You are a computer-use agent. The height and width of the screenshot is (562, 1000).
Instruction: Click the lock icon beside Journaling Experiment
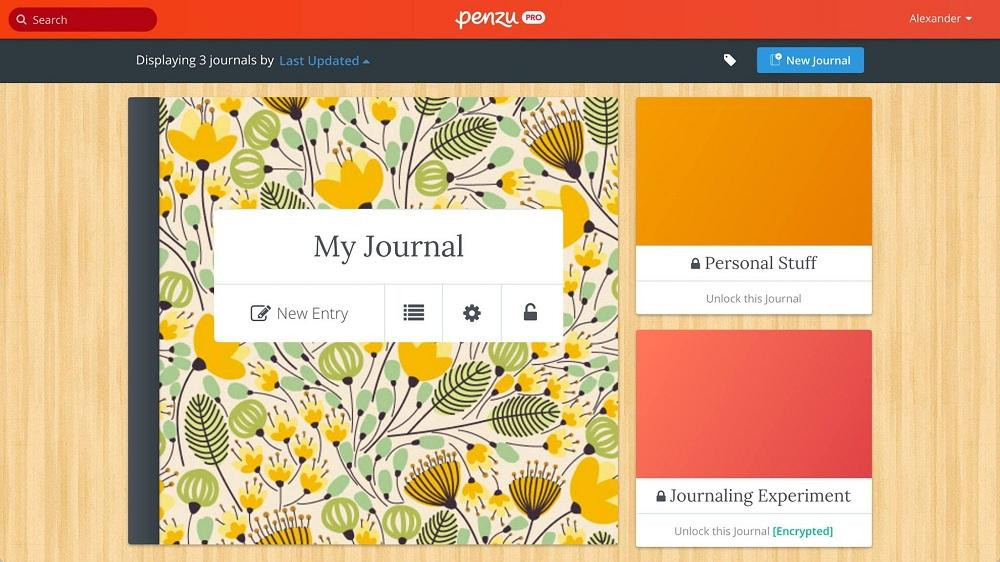(x=661, y=497)
